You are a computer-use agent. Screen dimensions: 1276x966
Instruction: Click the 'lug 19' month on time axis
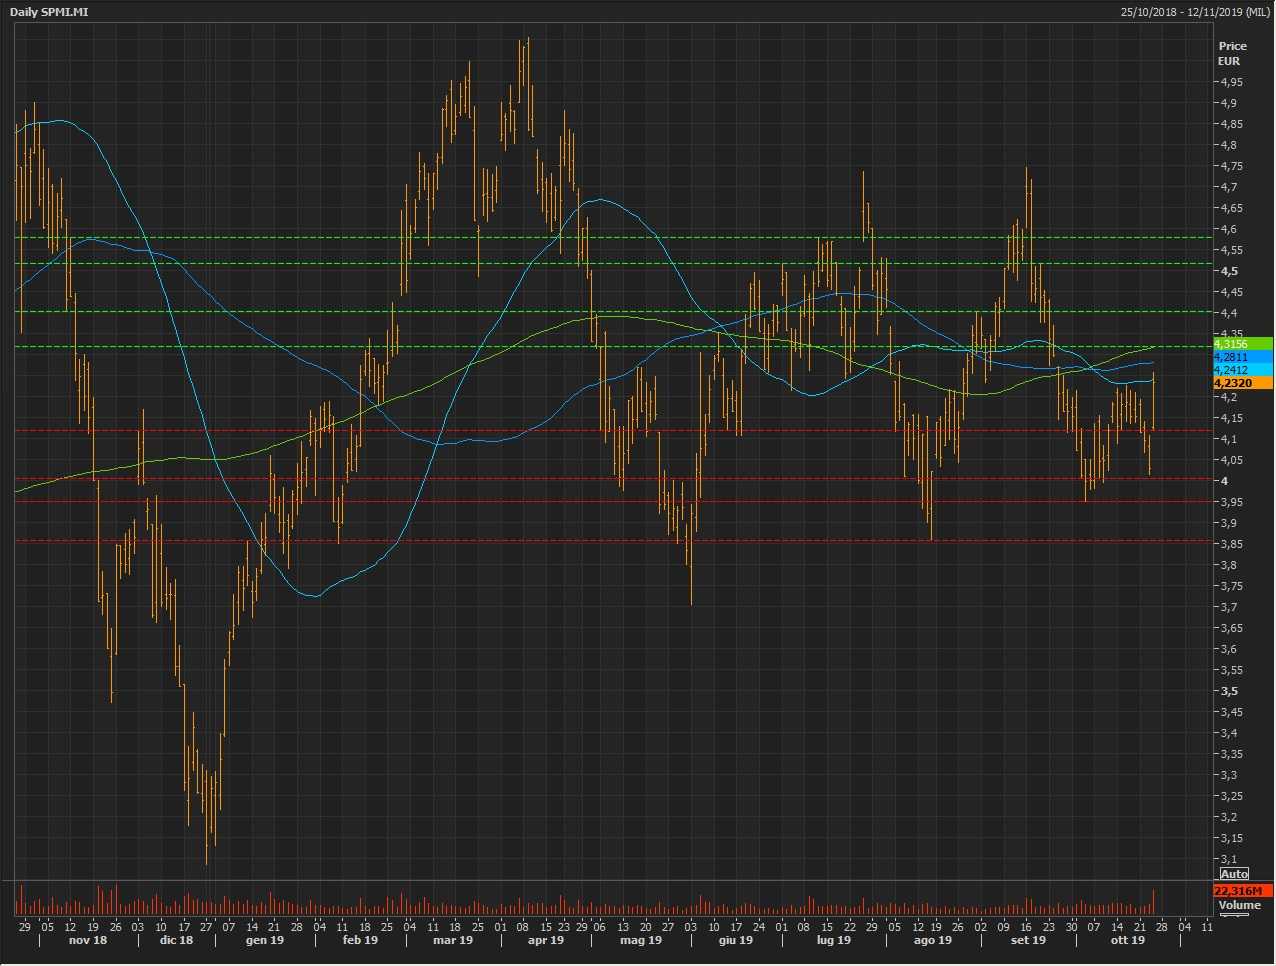point(833,940)
